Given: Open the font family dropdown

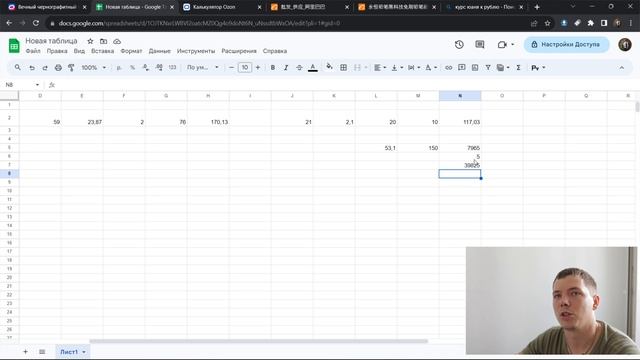Looking at the screenshot, I should pyautogui.click(x=203, y=67).
